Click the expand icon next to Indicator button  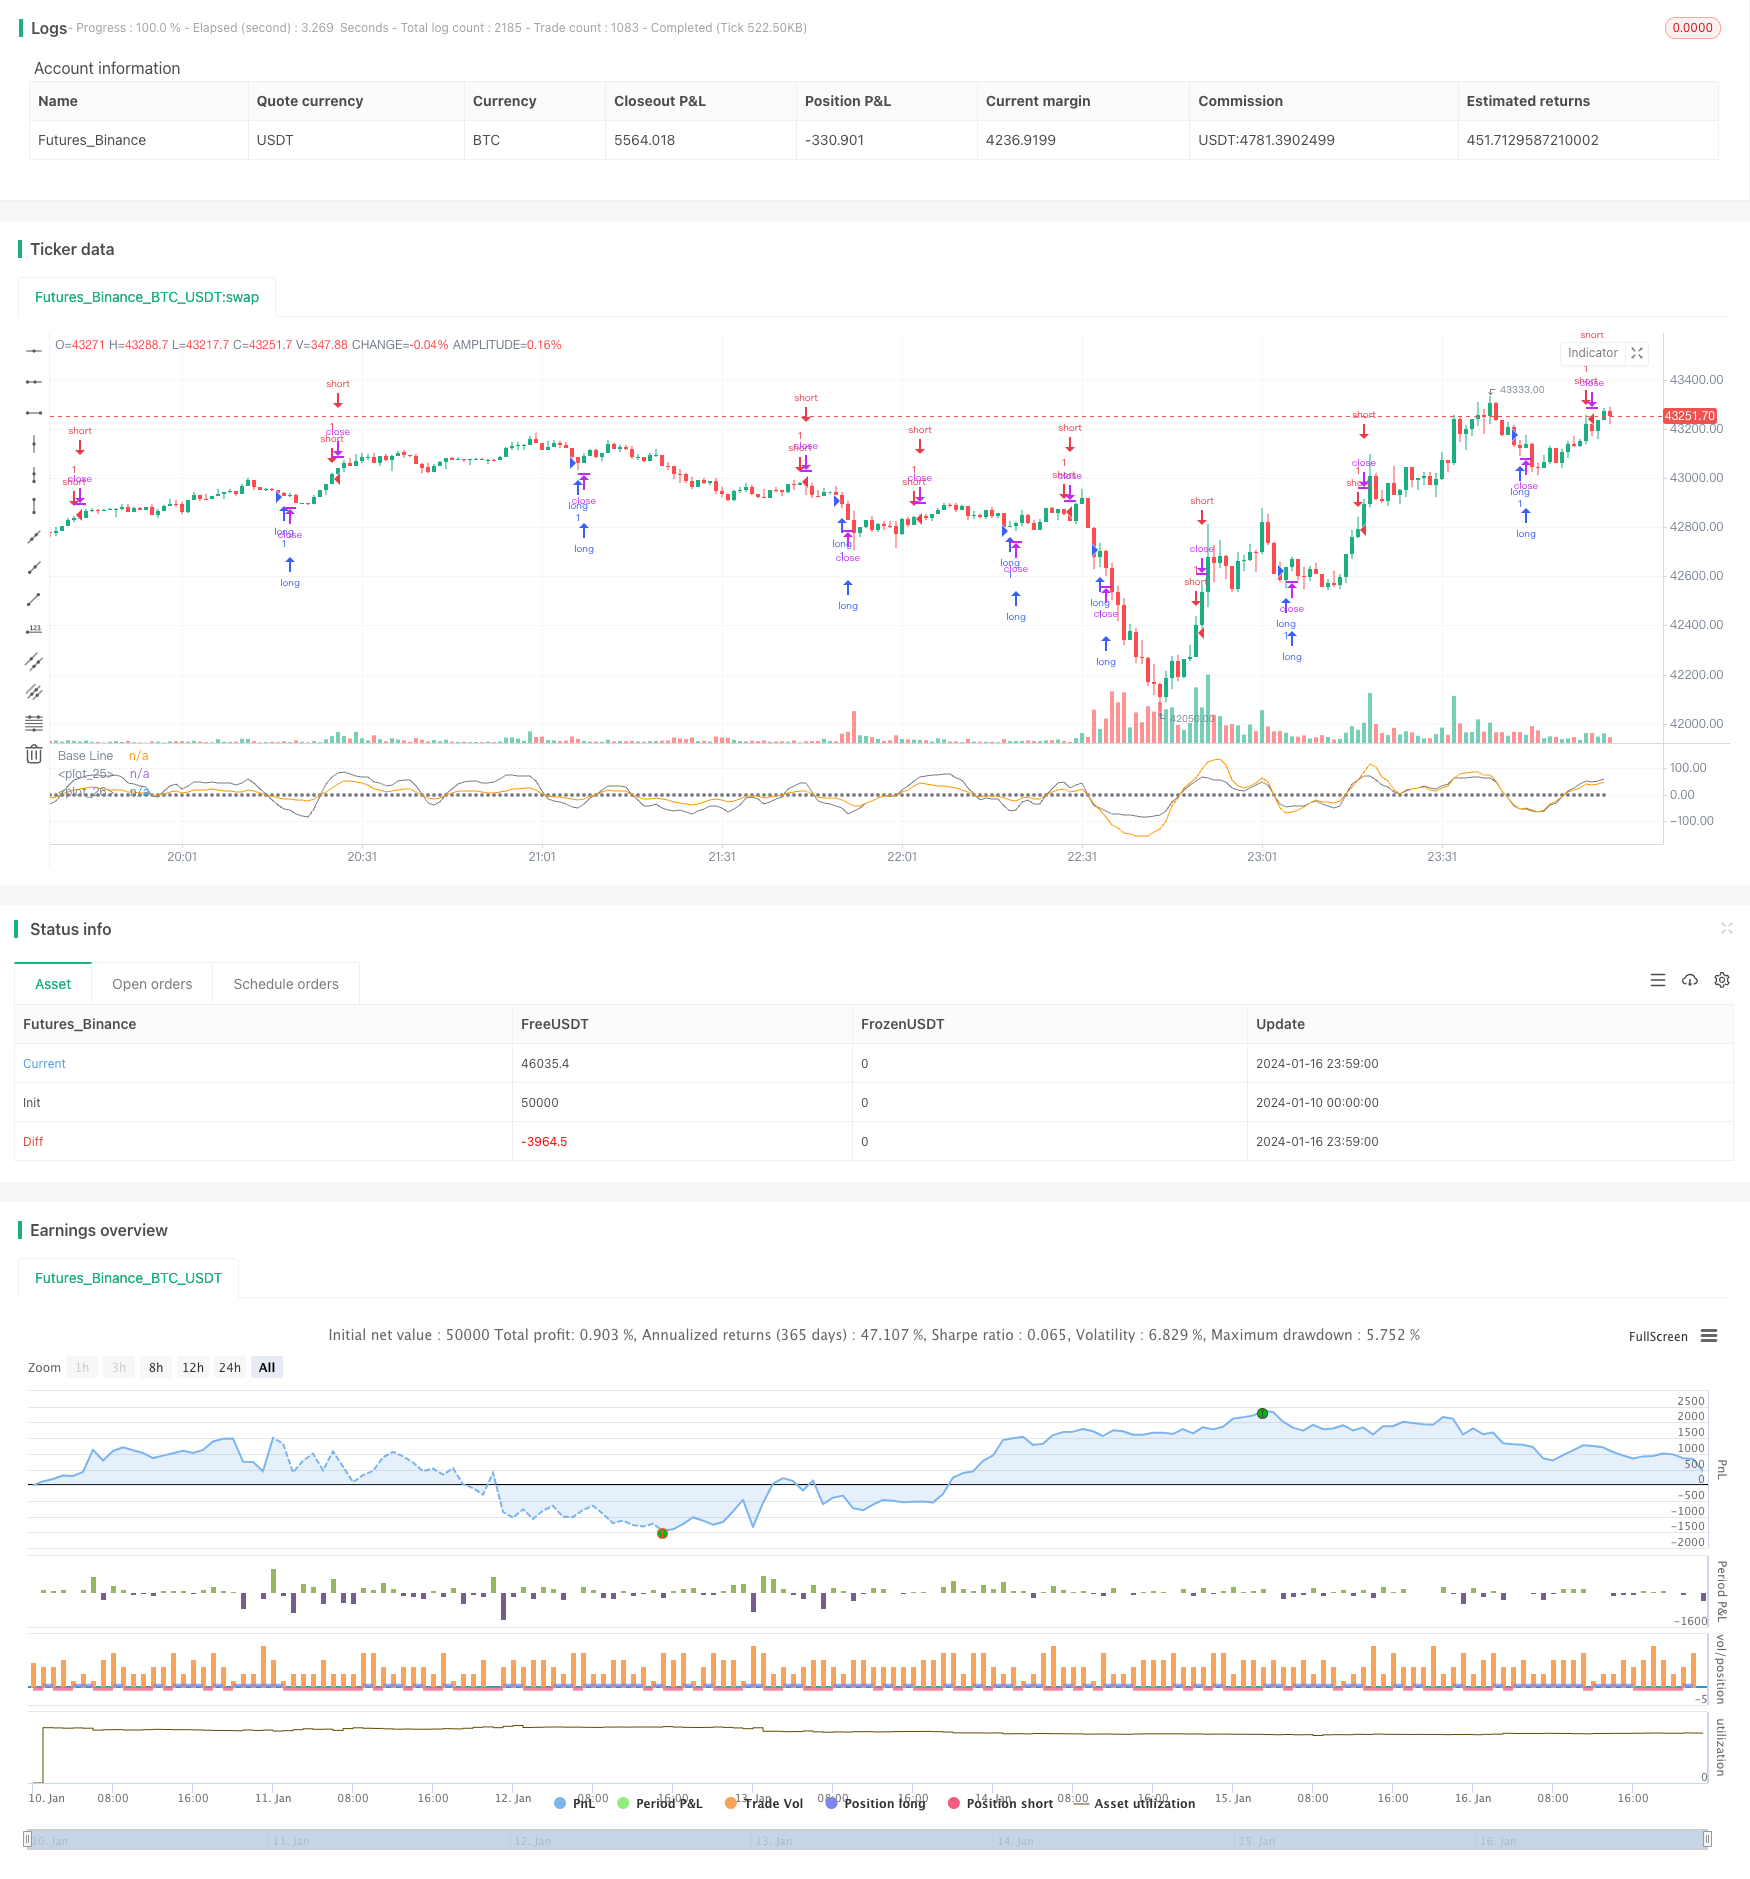click(1637, 353)
